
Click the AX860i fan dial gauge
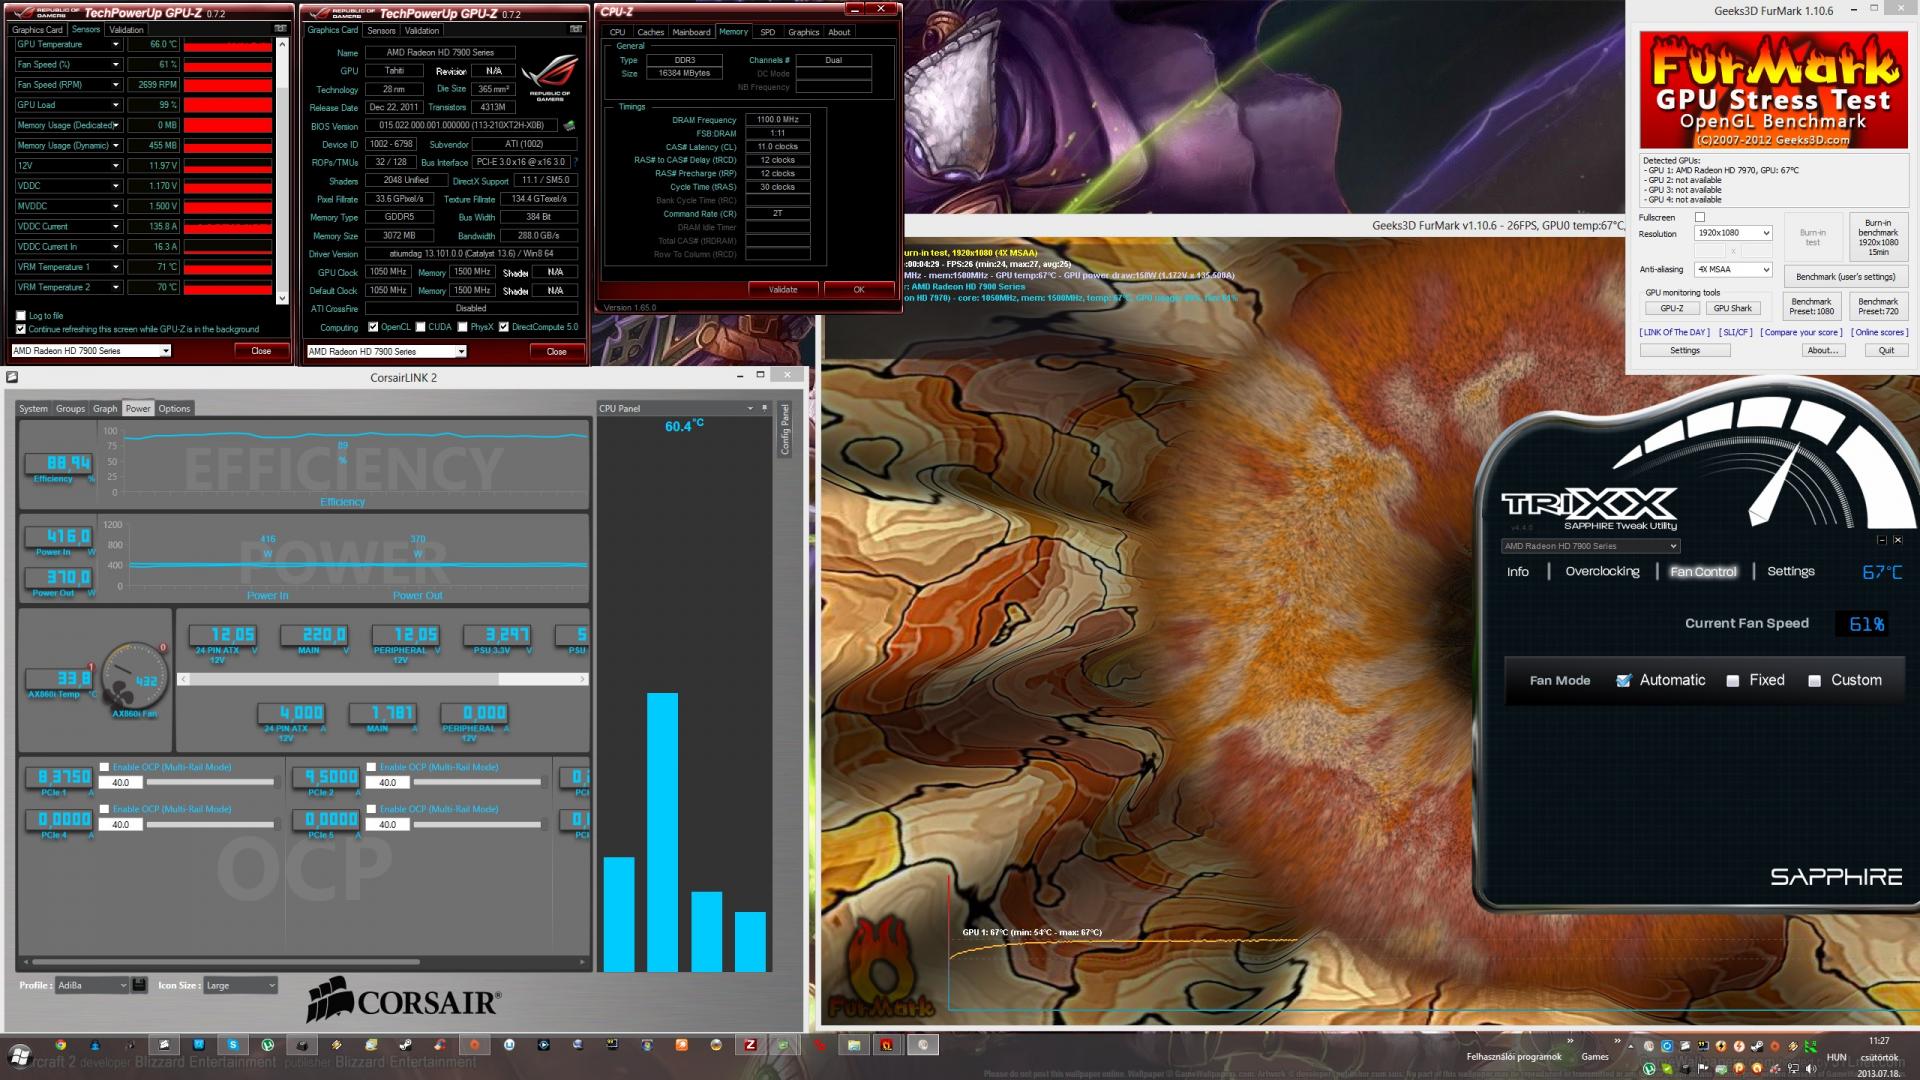coord(133,678)
